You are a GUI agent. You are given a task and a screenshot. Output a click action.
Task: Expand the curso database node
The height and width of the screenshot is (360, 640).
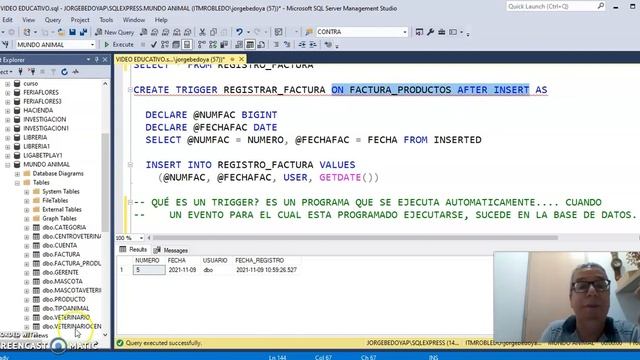pyautogui.click(x=7, y=84)
